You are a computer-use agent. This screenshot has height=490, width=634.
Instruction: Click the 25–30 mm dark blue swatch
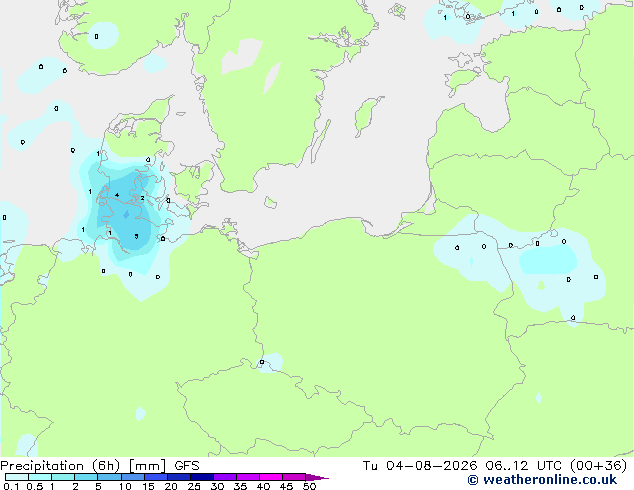point(201,477)
